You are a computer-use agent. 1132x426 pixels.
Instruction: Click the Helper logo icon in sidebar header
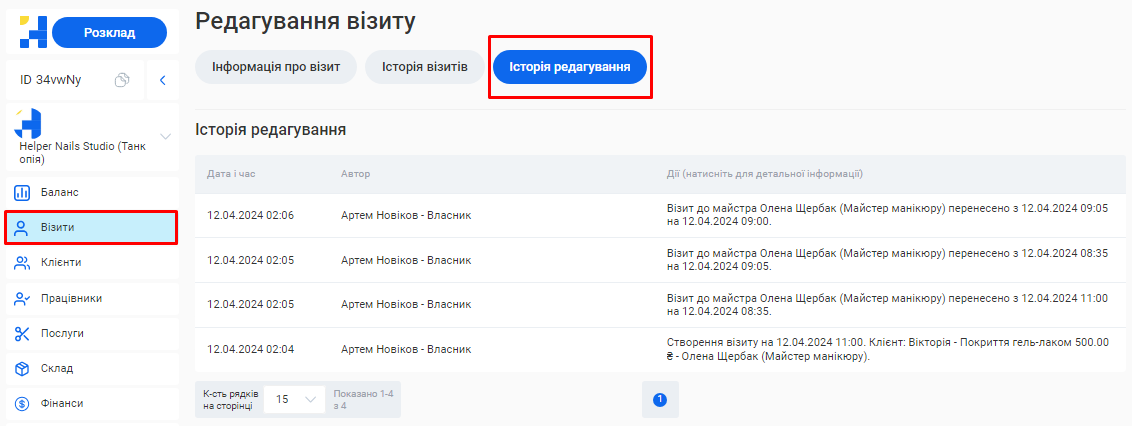pos(33,32)
